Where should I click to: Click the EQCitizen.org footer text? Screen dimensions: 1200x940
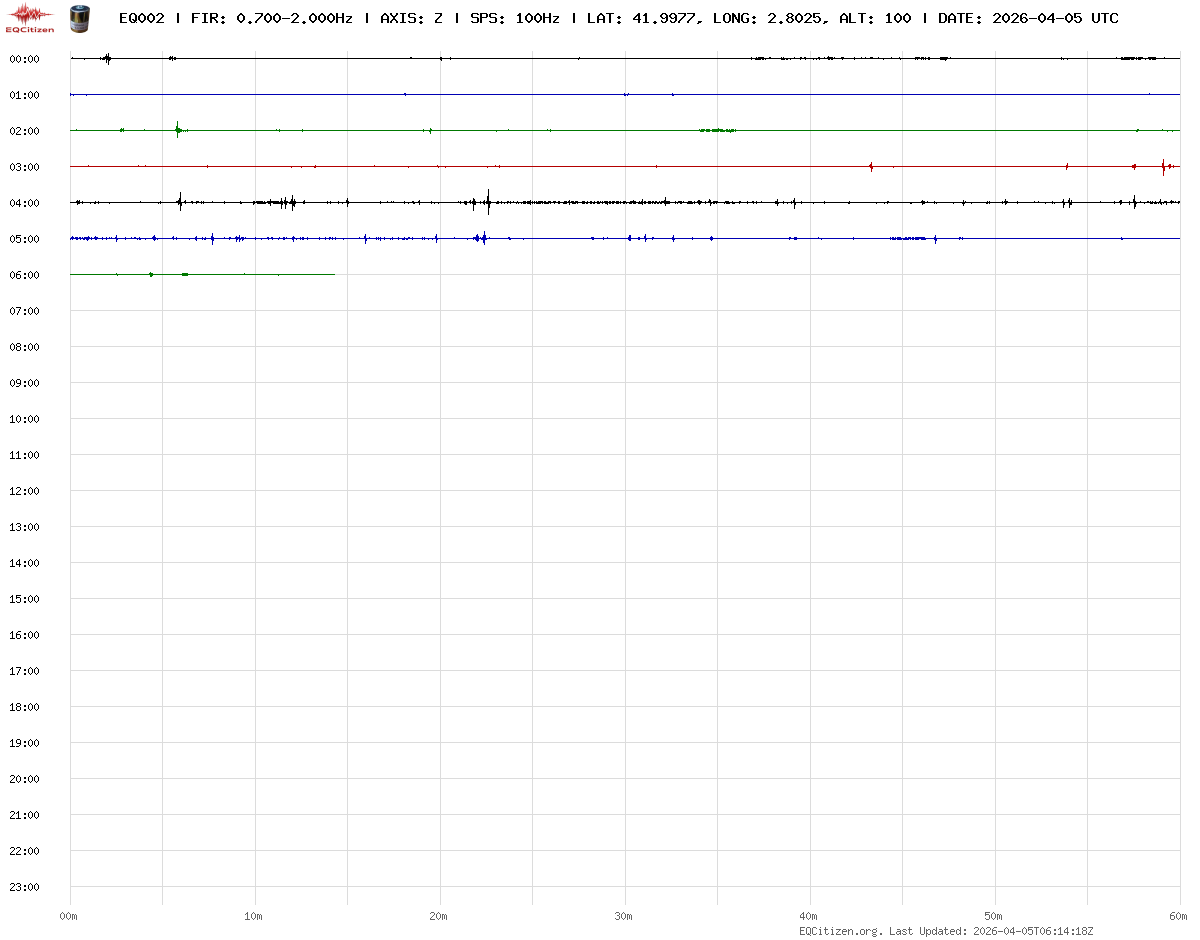point(840,931)
